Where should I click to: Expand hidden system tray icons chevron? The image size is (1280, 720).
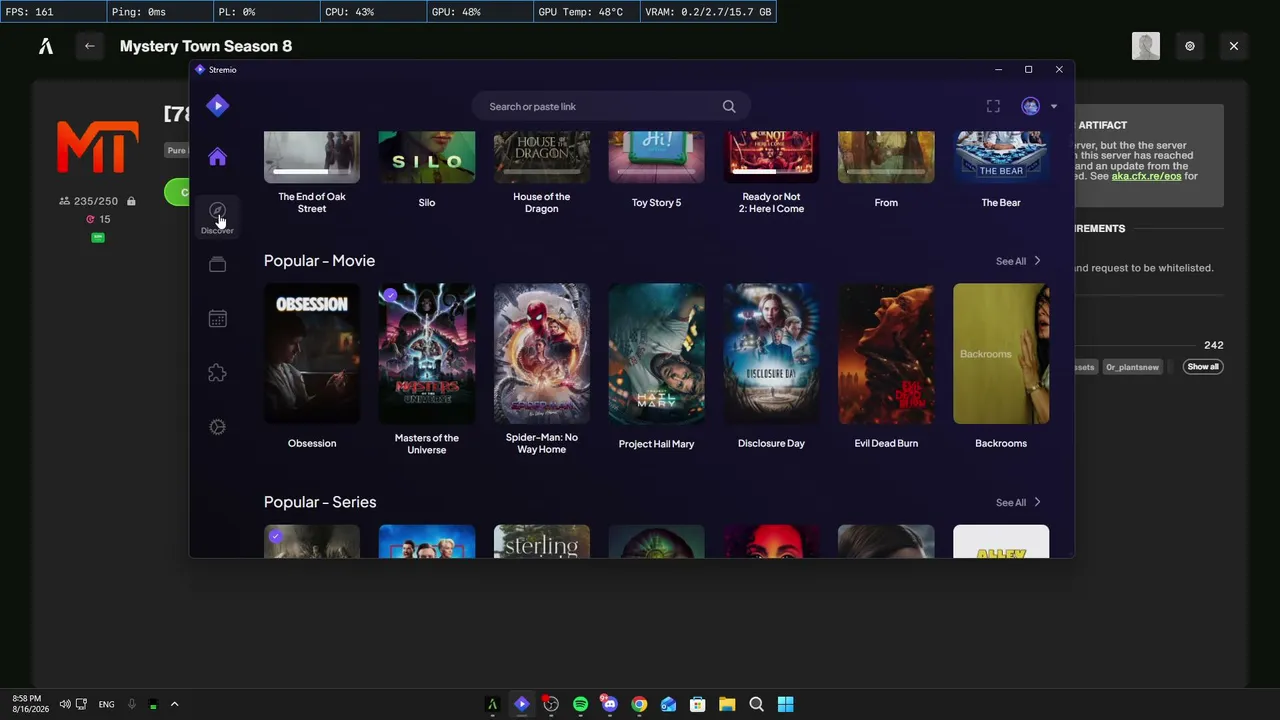point(174,704)
